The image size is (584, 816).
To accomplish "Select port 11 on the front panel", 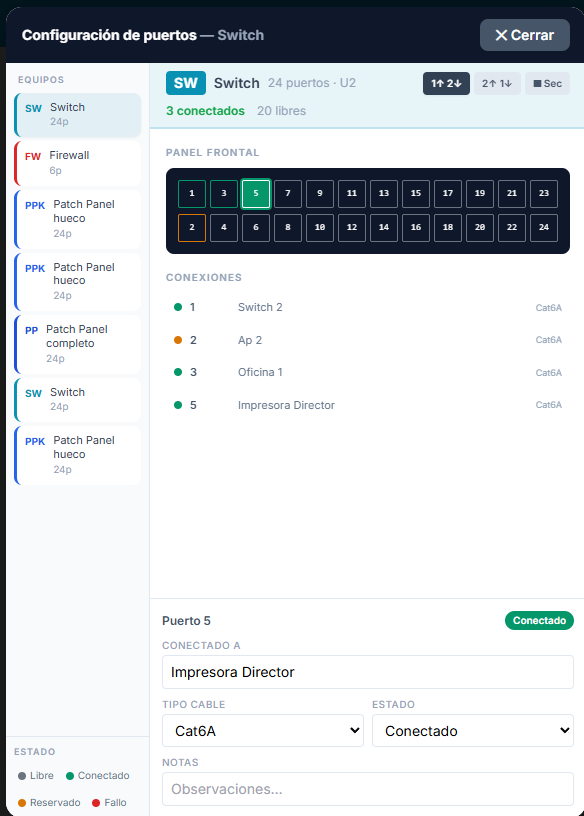I will 352,194.
